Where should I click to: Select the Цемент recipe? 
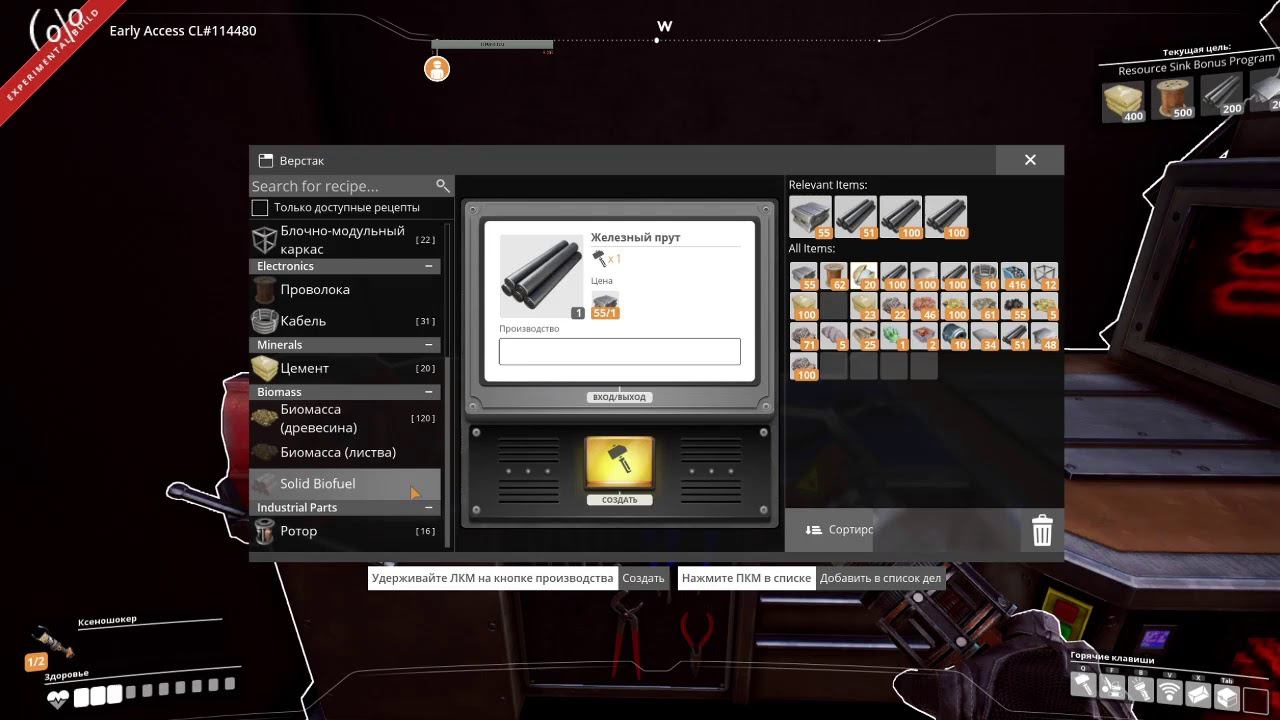click(x=345, y=368)
